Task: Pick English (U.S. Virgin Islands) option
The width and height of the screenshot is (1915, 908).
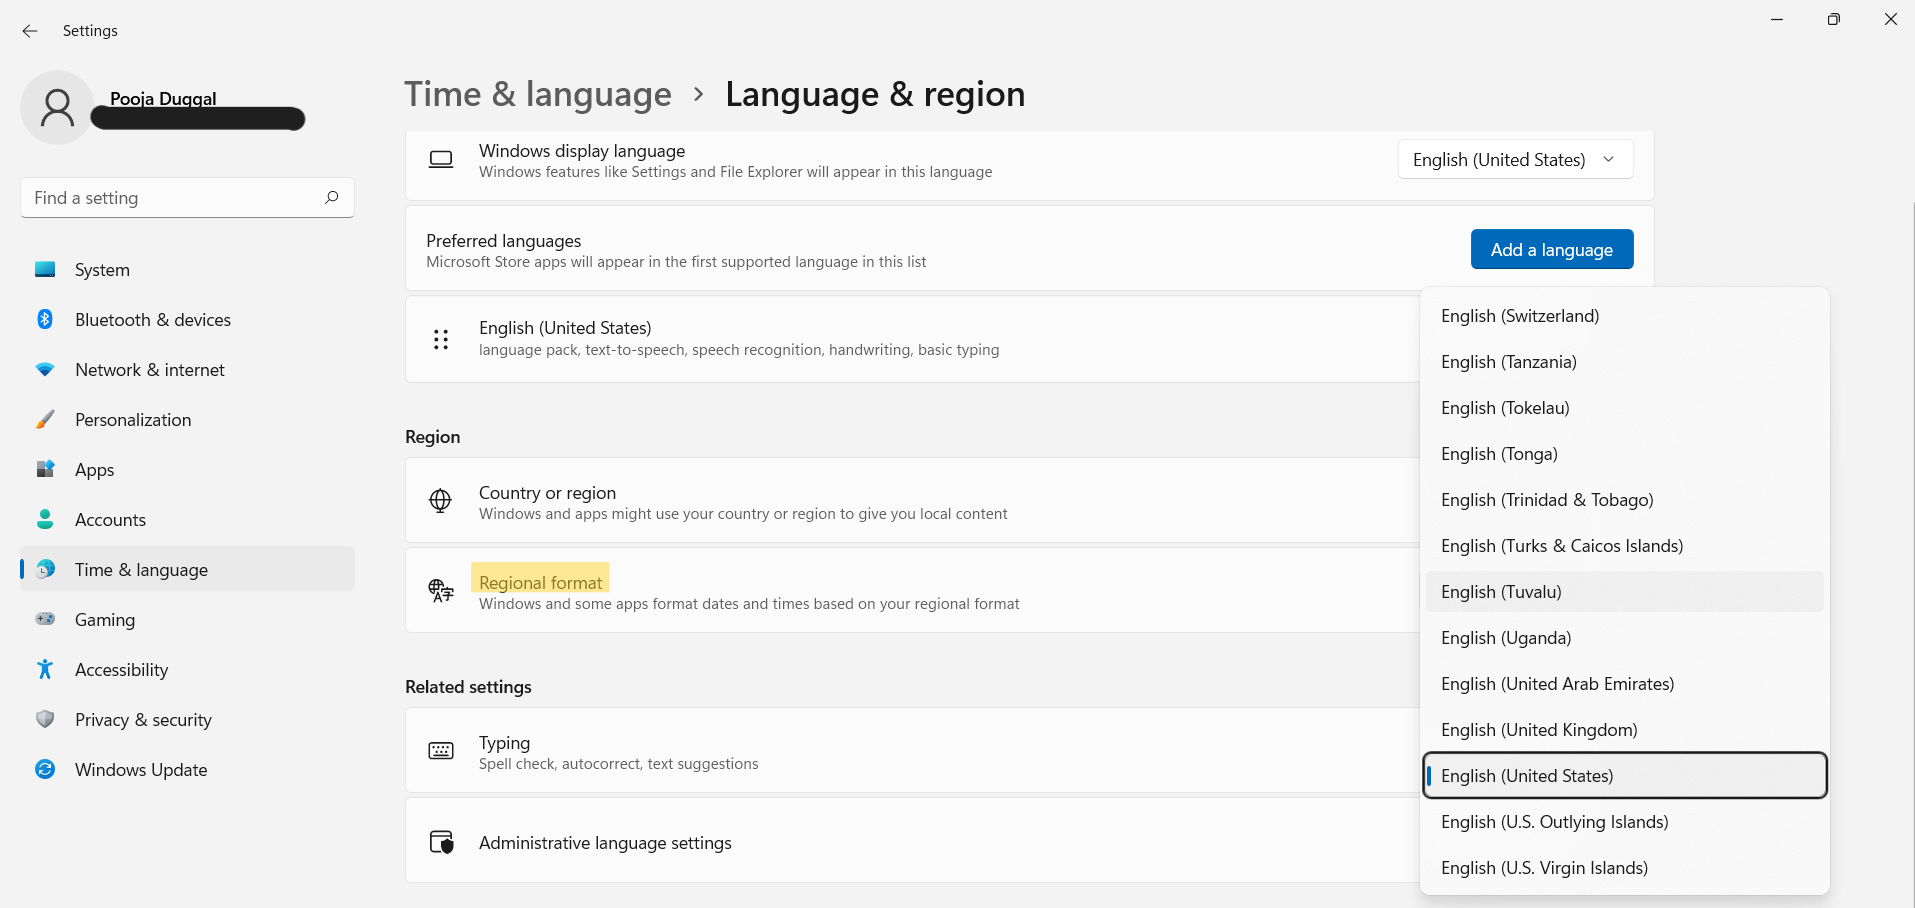Action: pos(1544,868)
